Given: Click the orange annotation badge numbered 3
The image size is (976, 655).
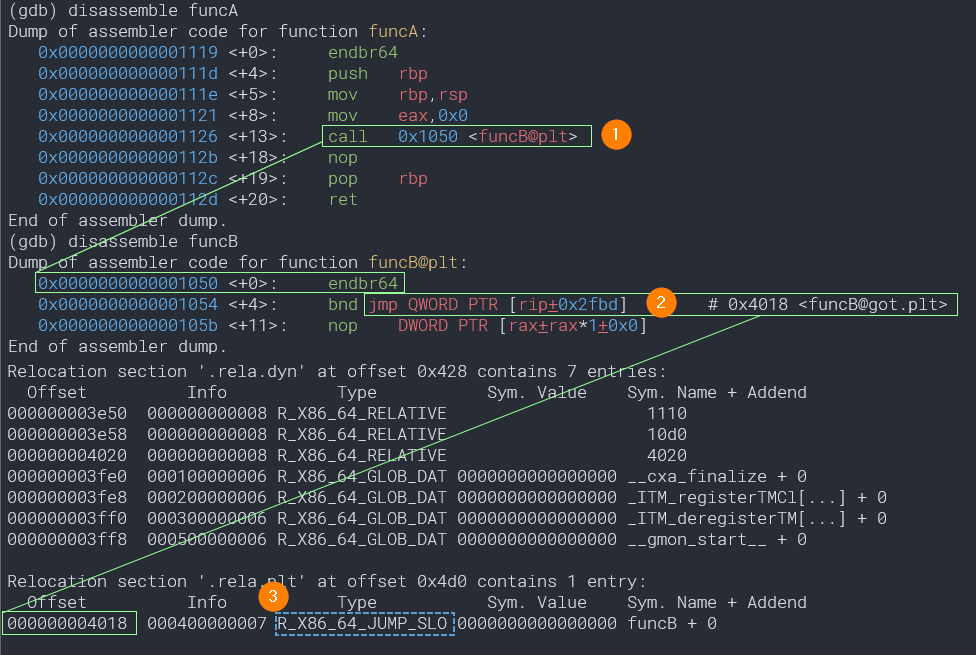Looking at the screenshot, I should coord(273,598).
